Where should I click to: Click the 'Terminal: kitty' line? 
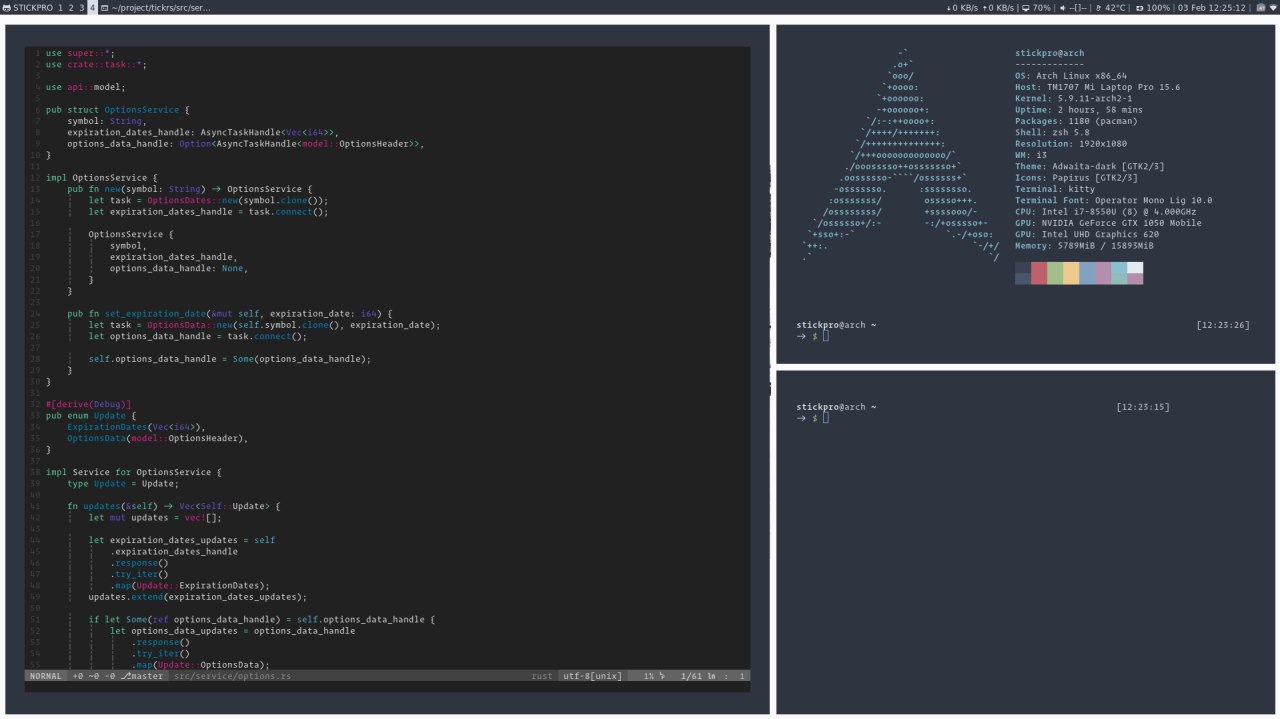point(1054,189)
